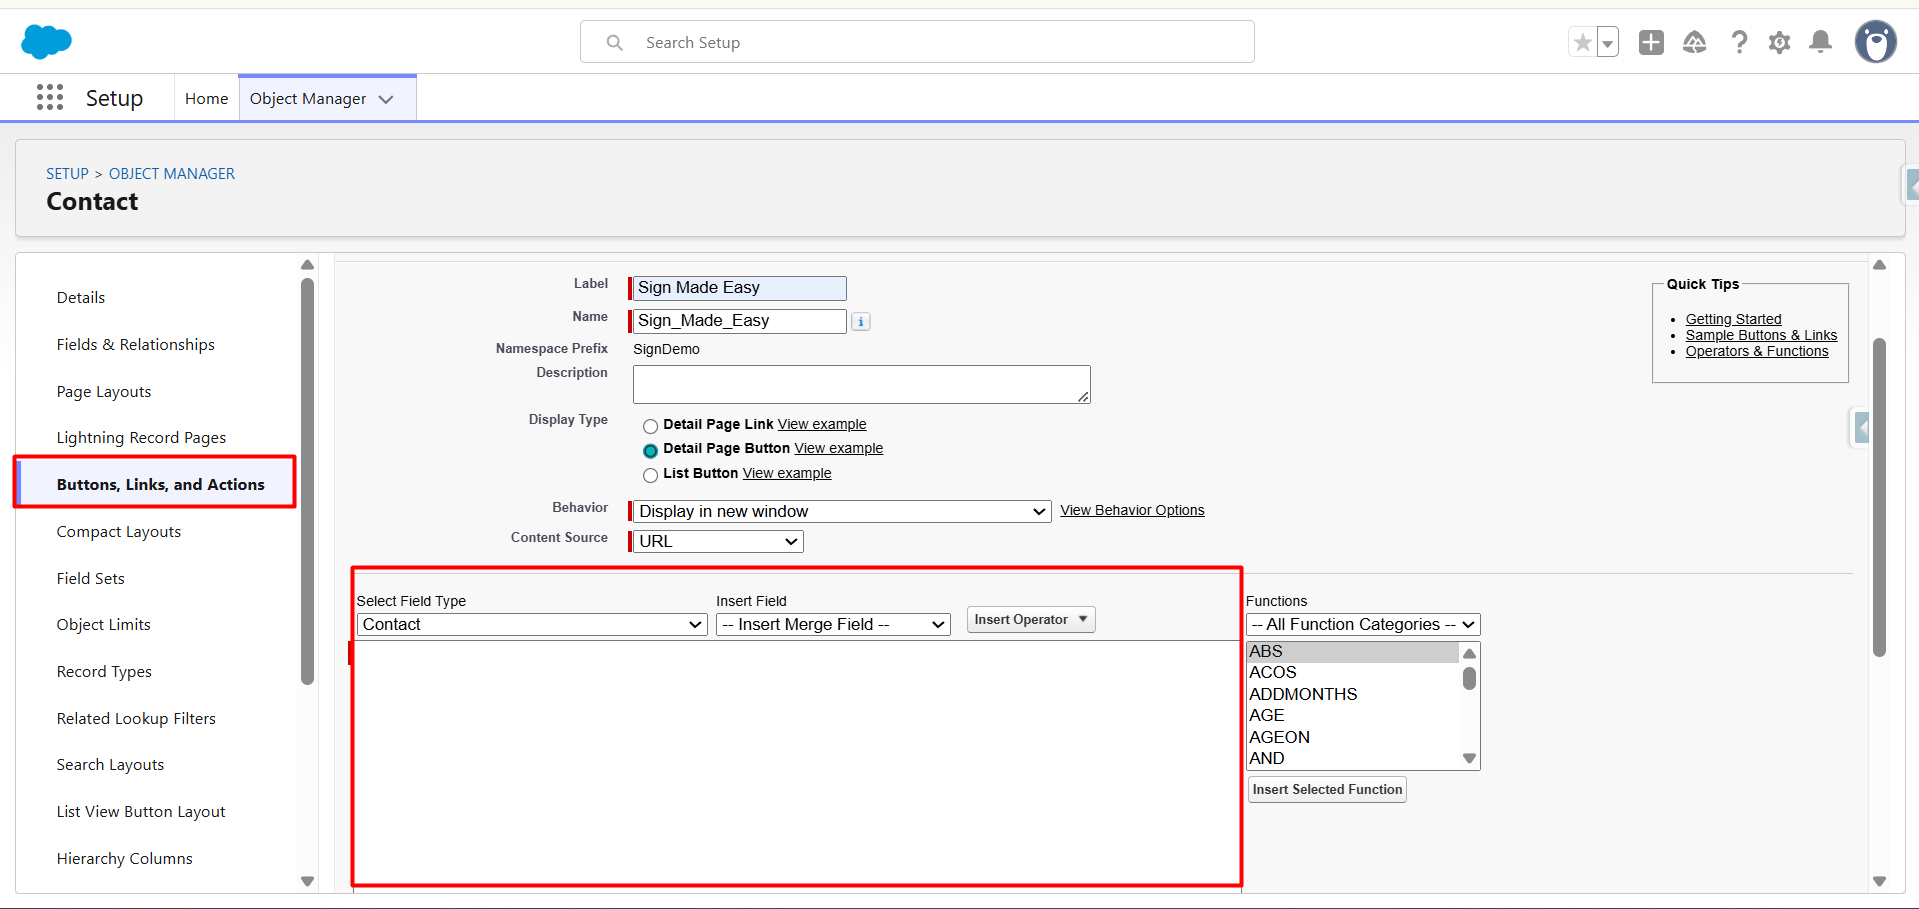Click the info icon beside Name field
This screenshot has height=909, width=1919.
(x=861, y=322)
